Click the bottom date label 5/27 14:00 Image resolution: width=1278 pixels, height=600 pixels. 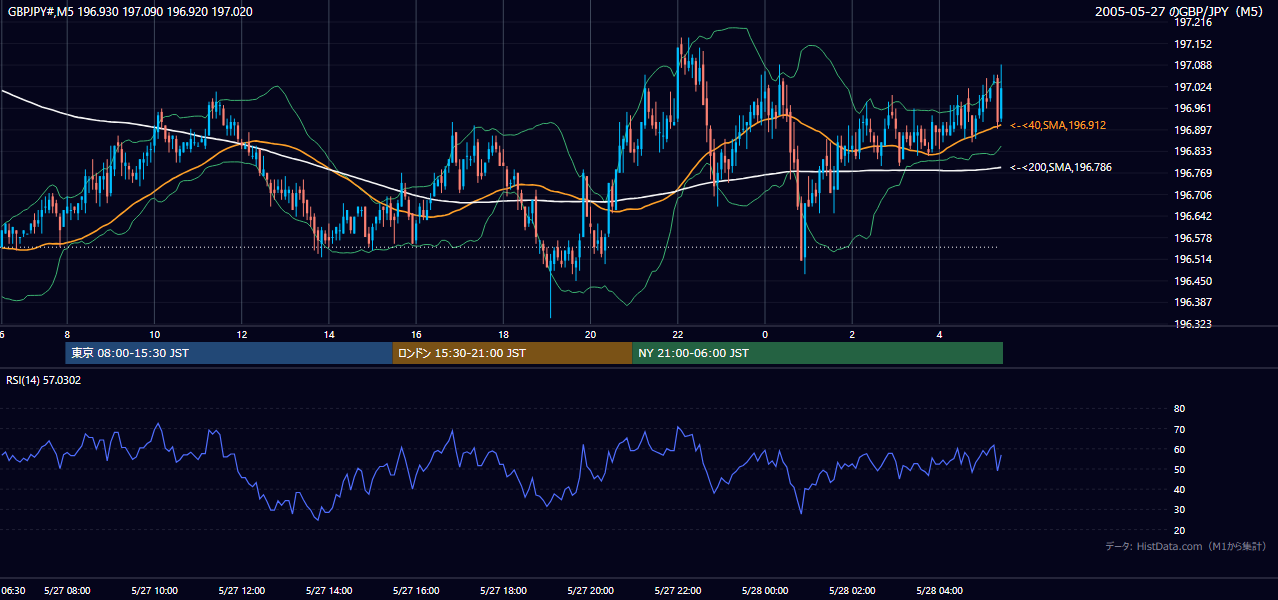click(x=329, y=591)
